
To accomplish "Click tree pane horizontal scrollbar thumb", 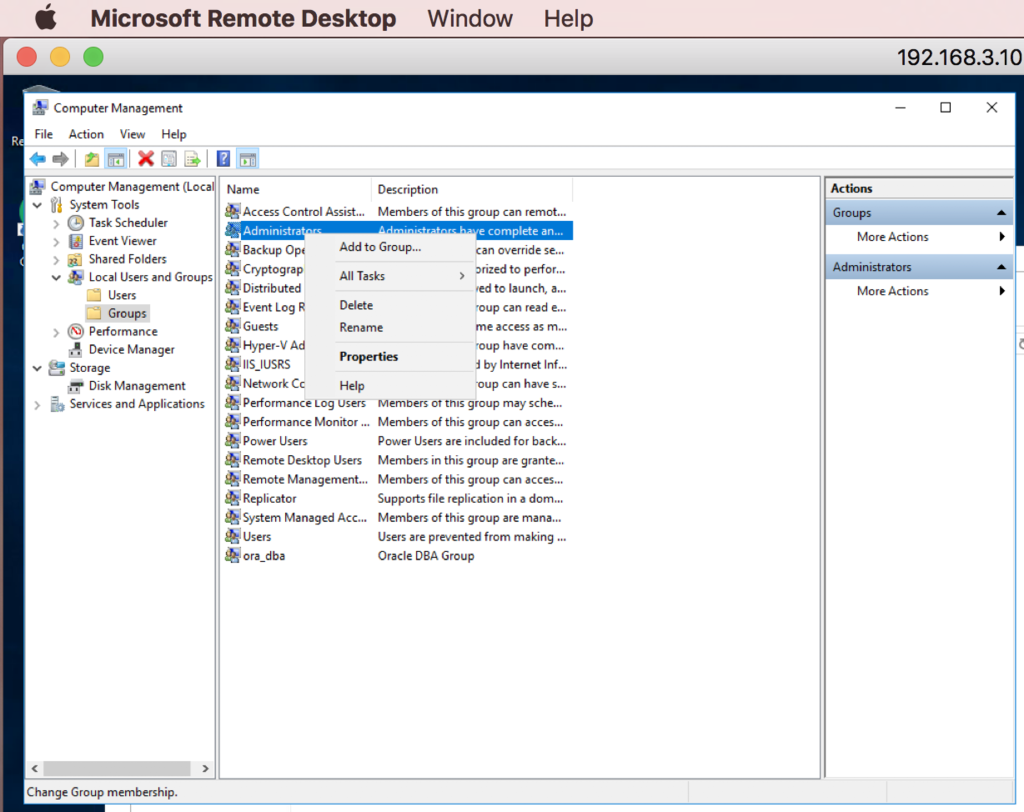I will click(x=117, y=768).
